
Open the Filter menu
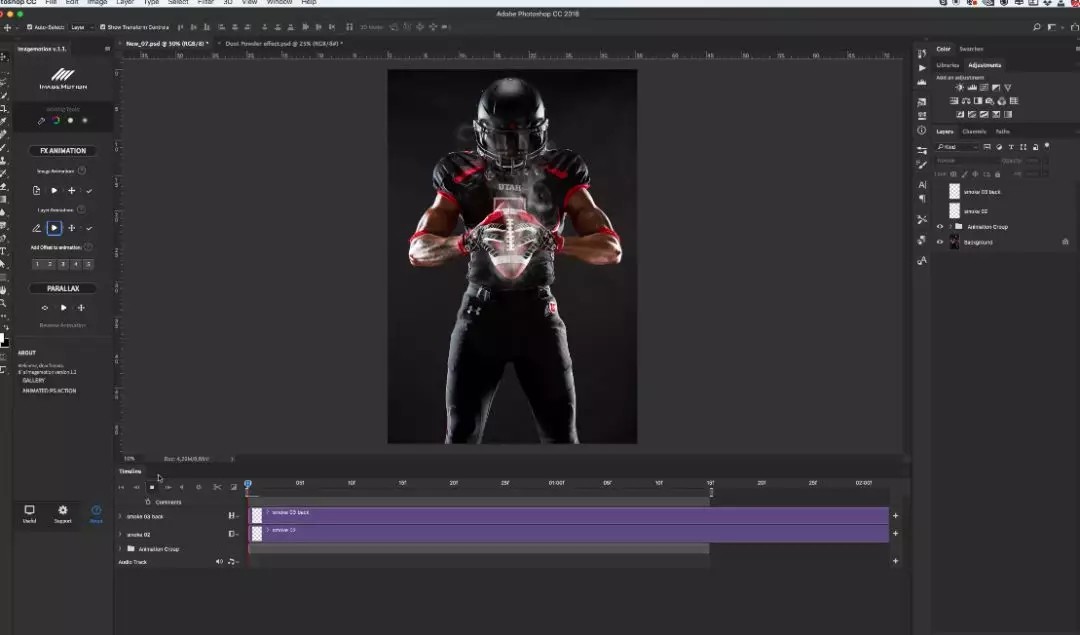[205, 2]
